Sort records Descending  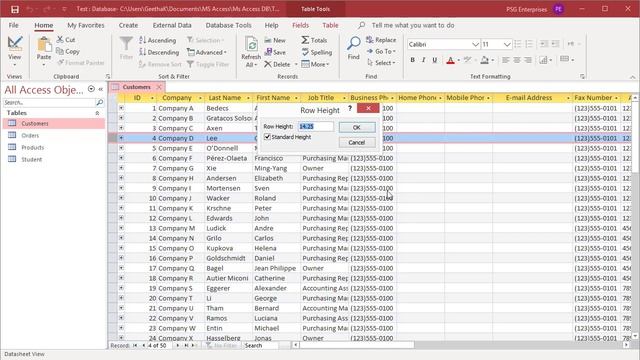click(159, 52)
